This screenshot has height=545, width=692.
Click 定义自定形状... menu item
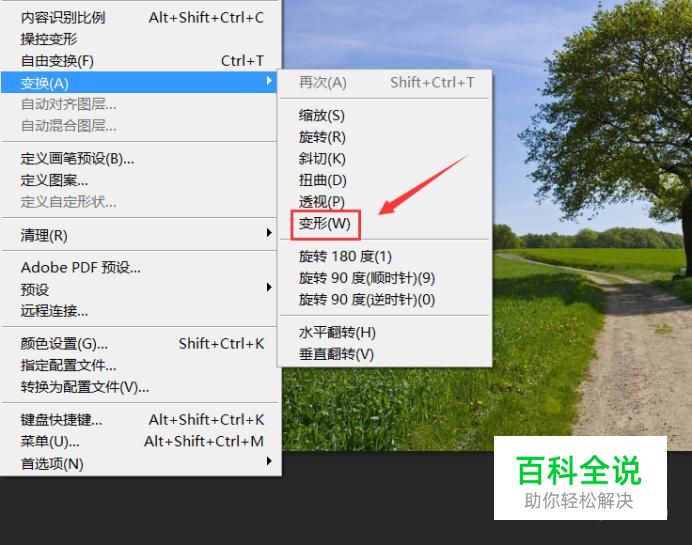pos(140,202)
